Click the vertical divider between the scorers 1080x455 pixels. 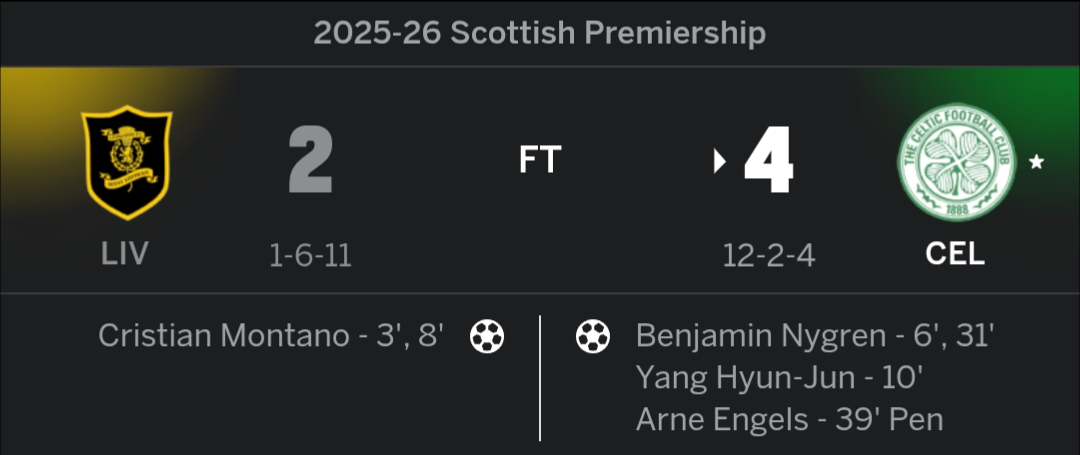[x=540, y=378]
